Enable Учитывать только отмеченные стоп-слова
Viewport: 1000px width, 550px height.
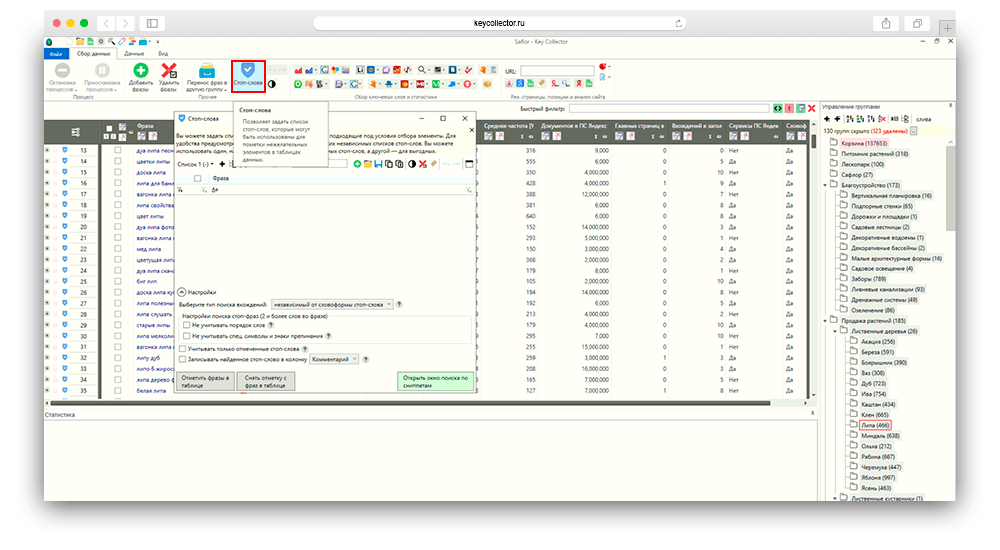(182, 349)
